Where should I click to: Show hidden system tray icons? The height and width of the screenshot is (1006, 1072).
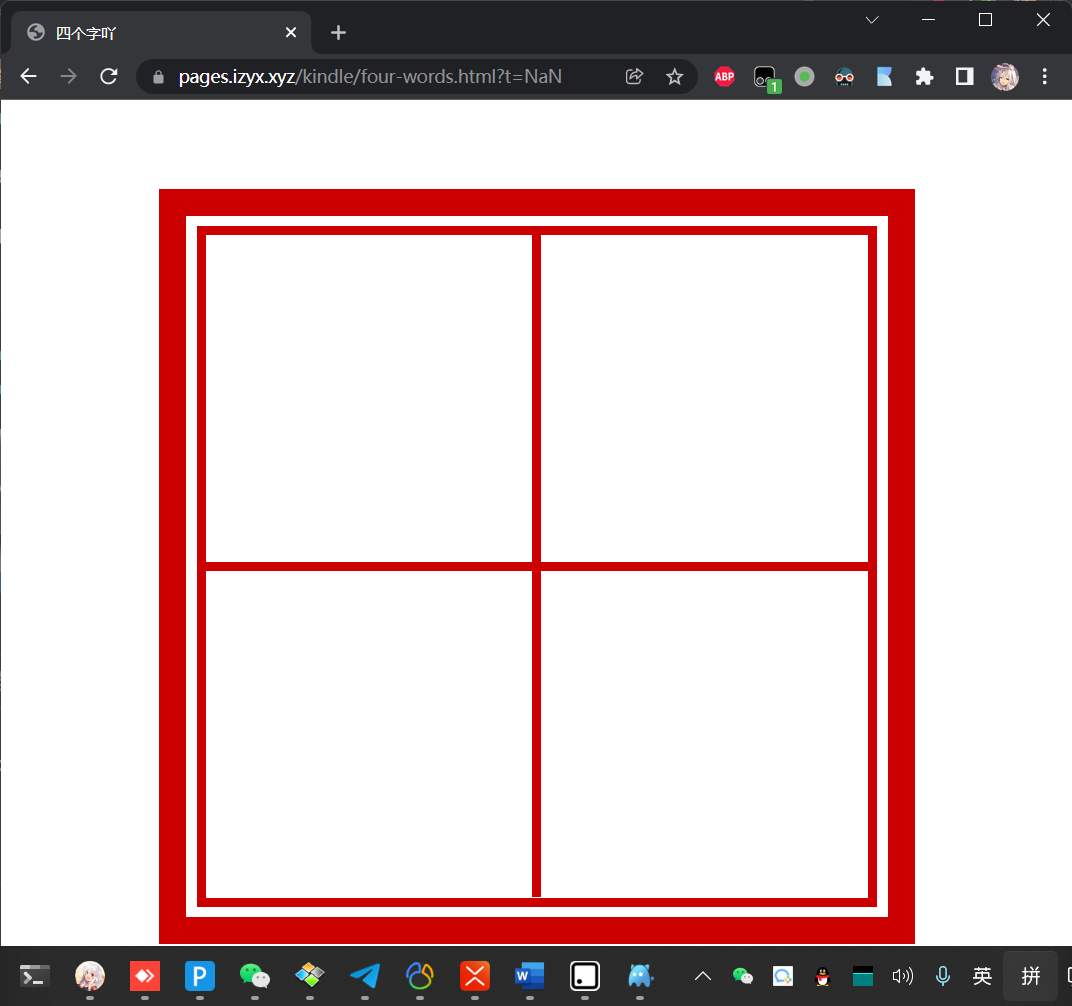pos(703,976)
